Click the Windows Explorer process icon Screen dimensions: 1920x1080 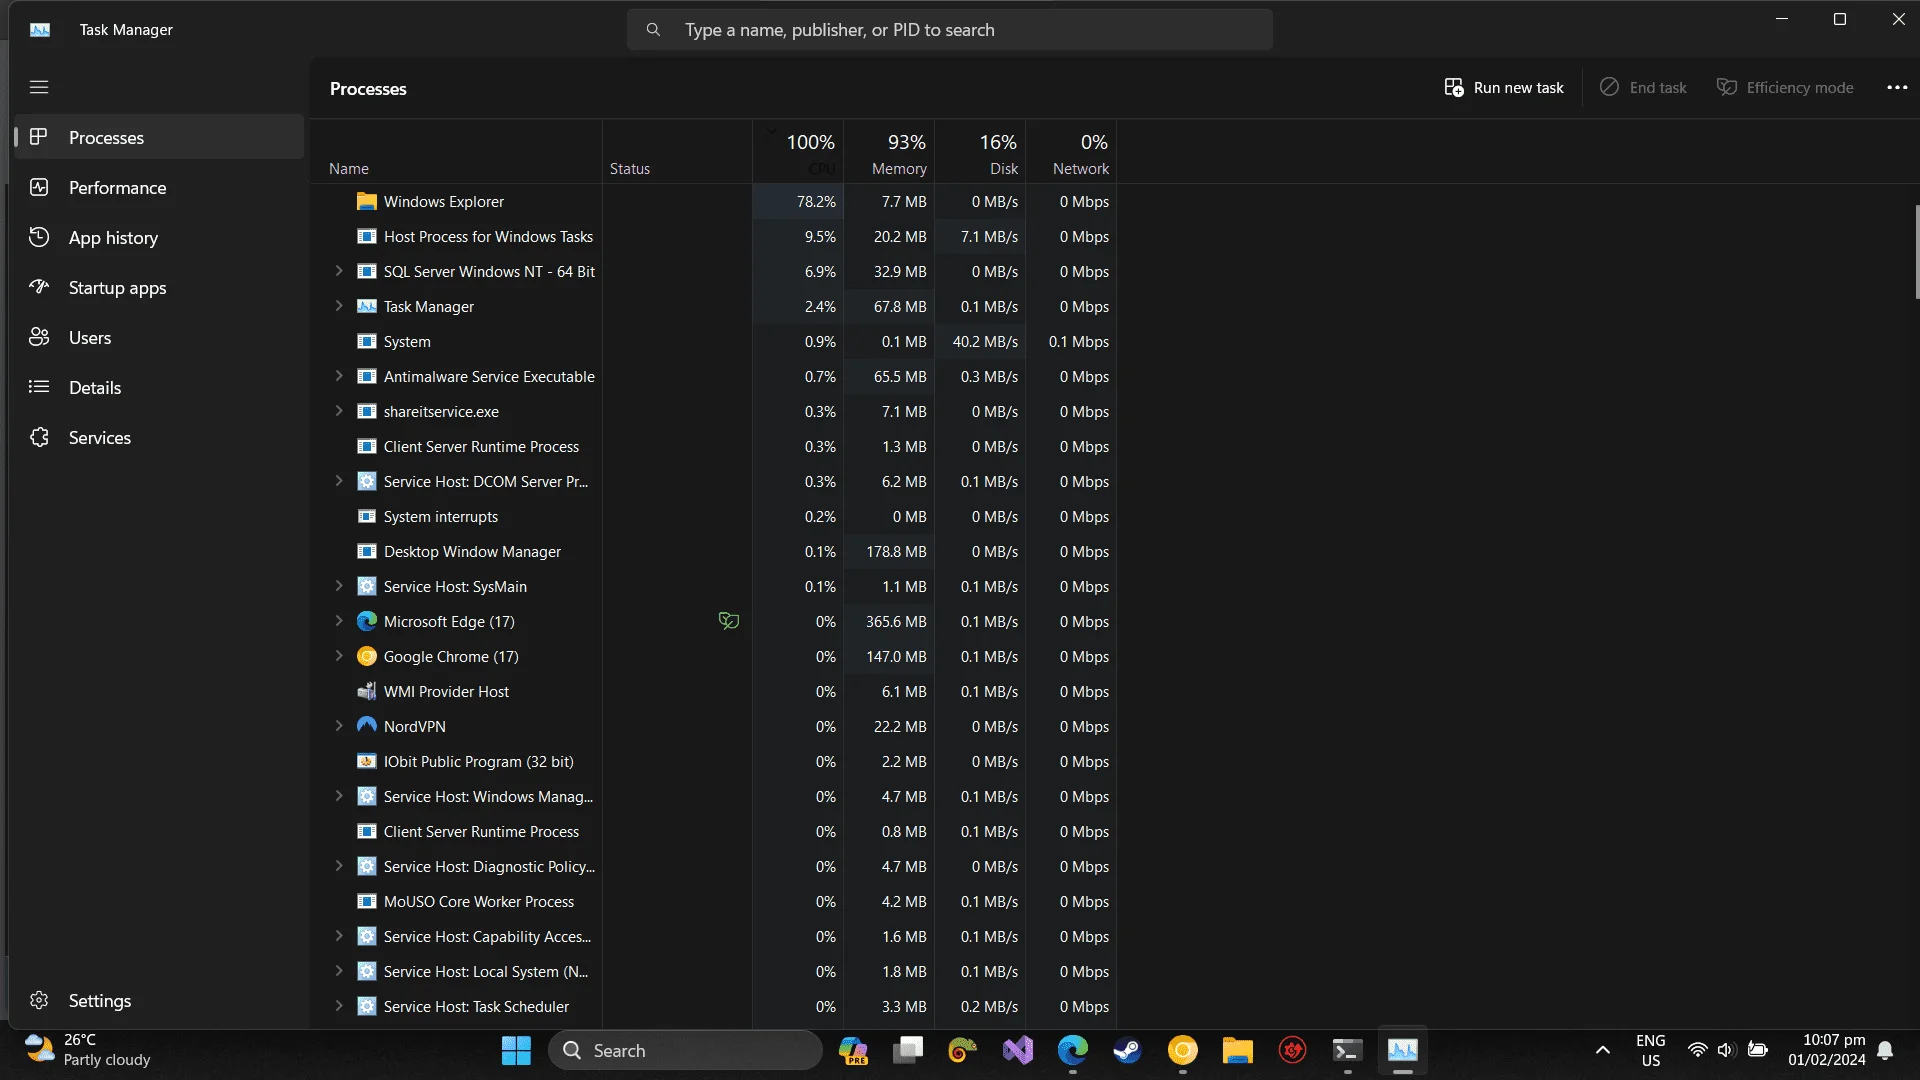click(367, 202)
